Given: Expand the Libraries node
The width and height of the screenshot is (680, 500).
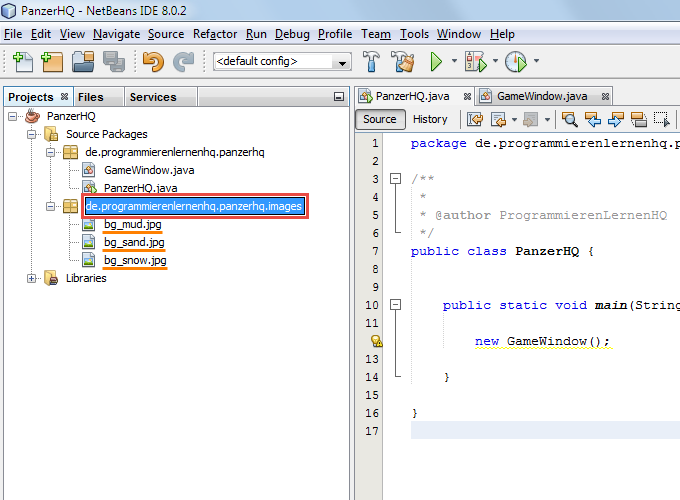Looking at the screenshot, I should (x=31, y=278).
